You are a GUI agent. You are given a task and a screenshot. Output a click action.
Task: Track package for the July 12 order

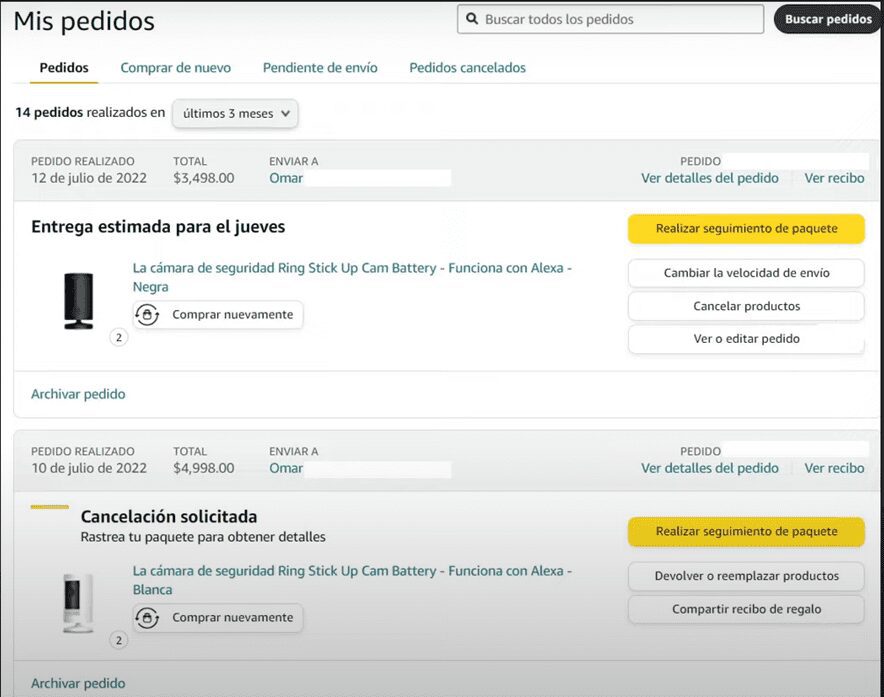click(746, 229)
